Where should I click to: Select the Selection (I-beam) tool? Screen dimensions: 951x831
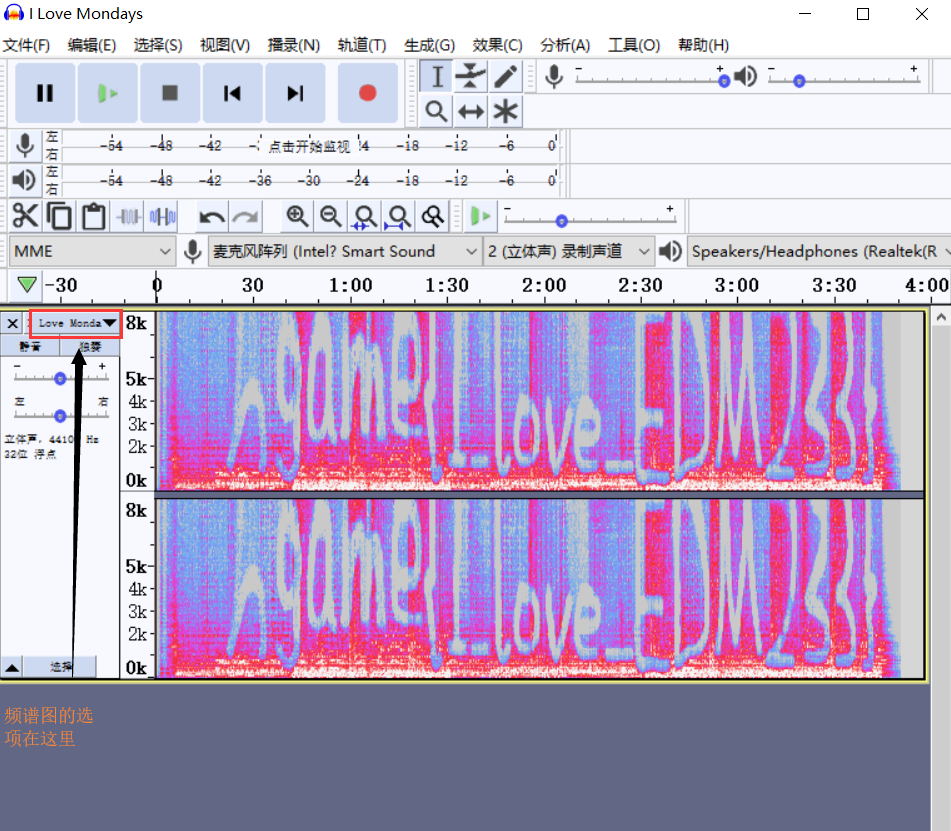[437, 76]
